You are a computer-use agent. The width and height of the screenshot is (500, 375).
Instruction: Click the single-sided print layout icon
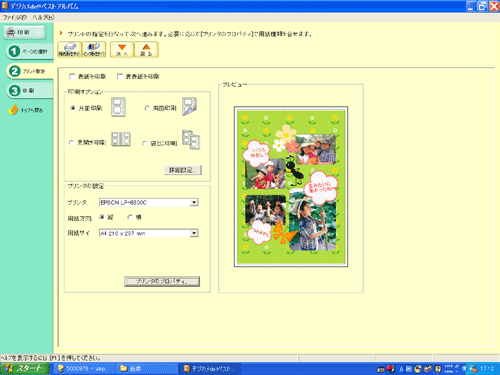click(118, 107)
